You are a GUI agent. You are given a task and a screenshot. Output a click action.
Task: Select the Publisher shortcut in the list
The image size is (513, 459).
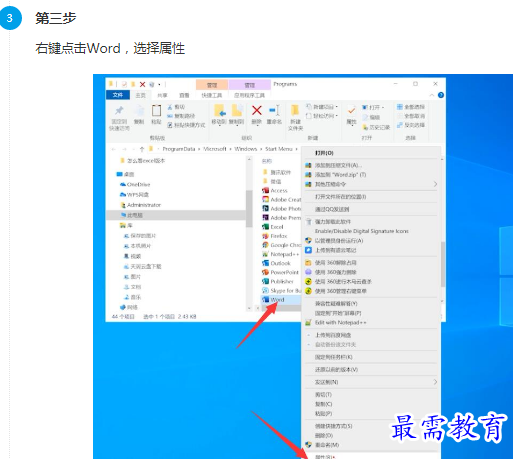[278, 281]
